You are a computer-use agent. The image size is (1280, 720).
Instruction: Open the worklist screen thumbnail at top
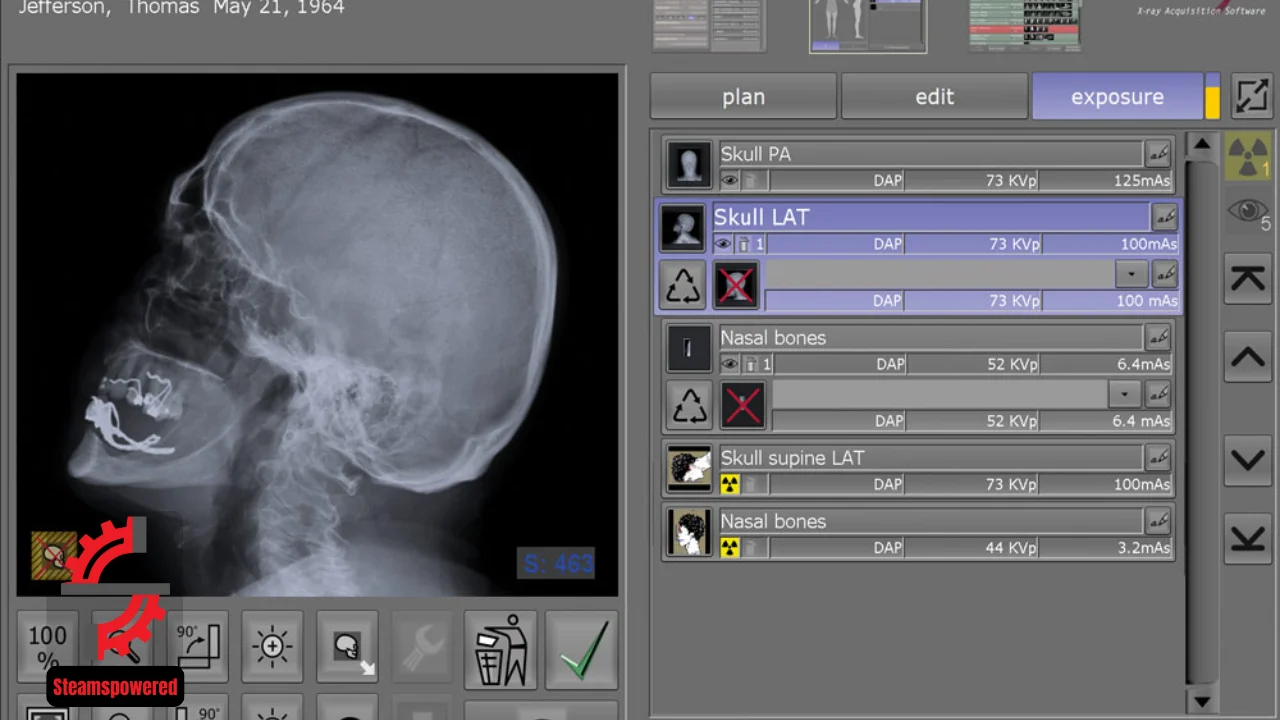[x=1025, y=24]
